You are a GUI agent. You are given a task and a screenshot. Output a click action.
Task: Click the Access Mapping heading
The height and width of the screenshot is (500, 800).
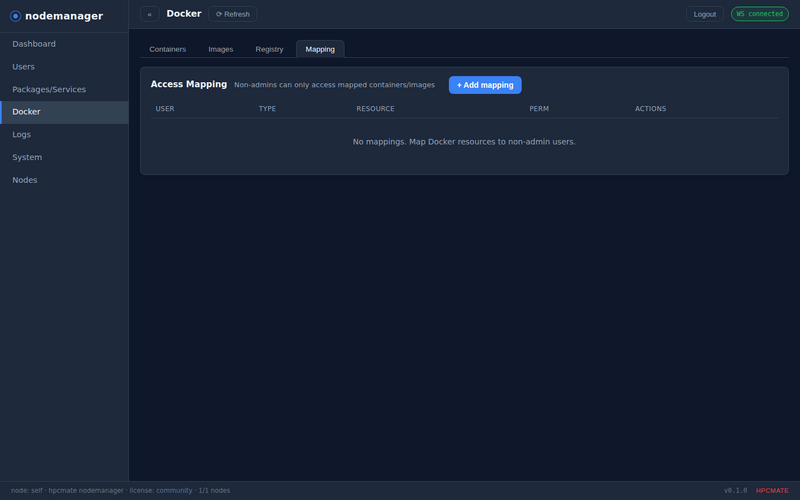pos(189,84)
